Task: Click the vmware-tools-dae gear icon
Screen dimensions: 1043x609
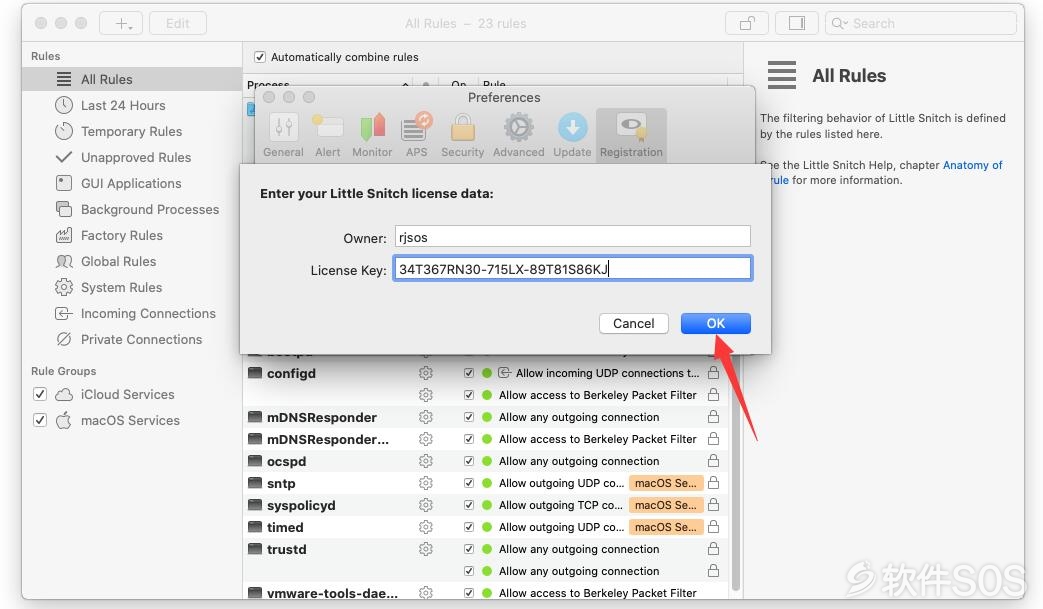Action: (x=426, y=592)
